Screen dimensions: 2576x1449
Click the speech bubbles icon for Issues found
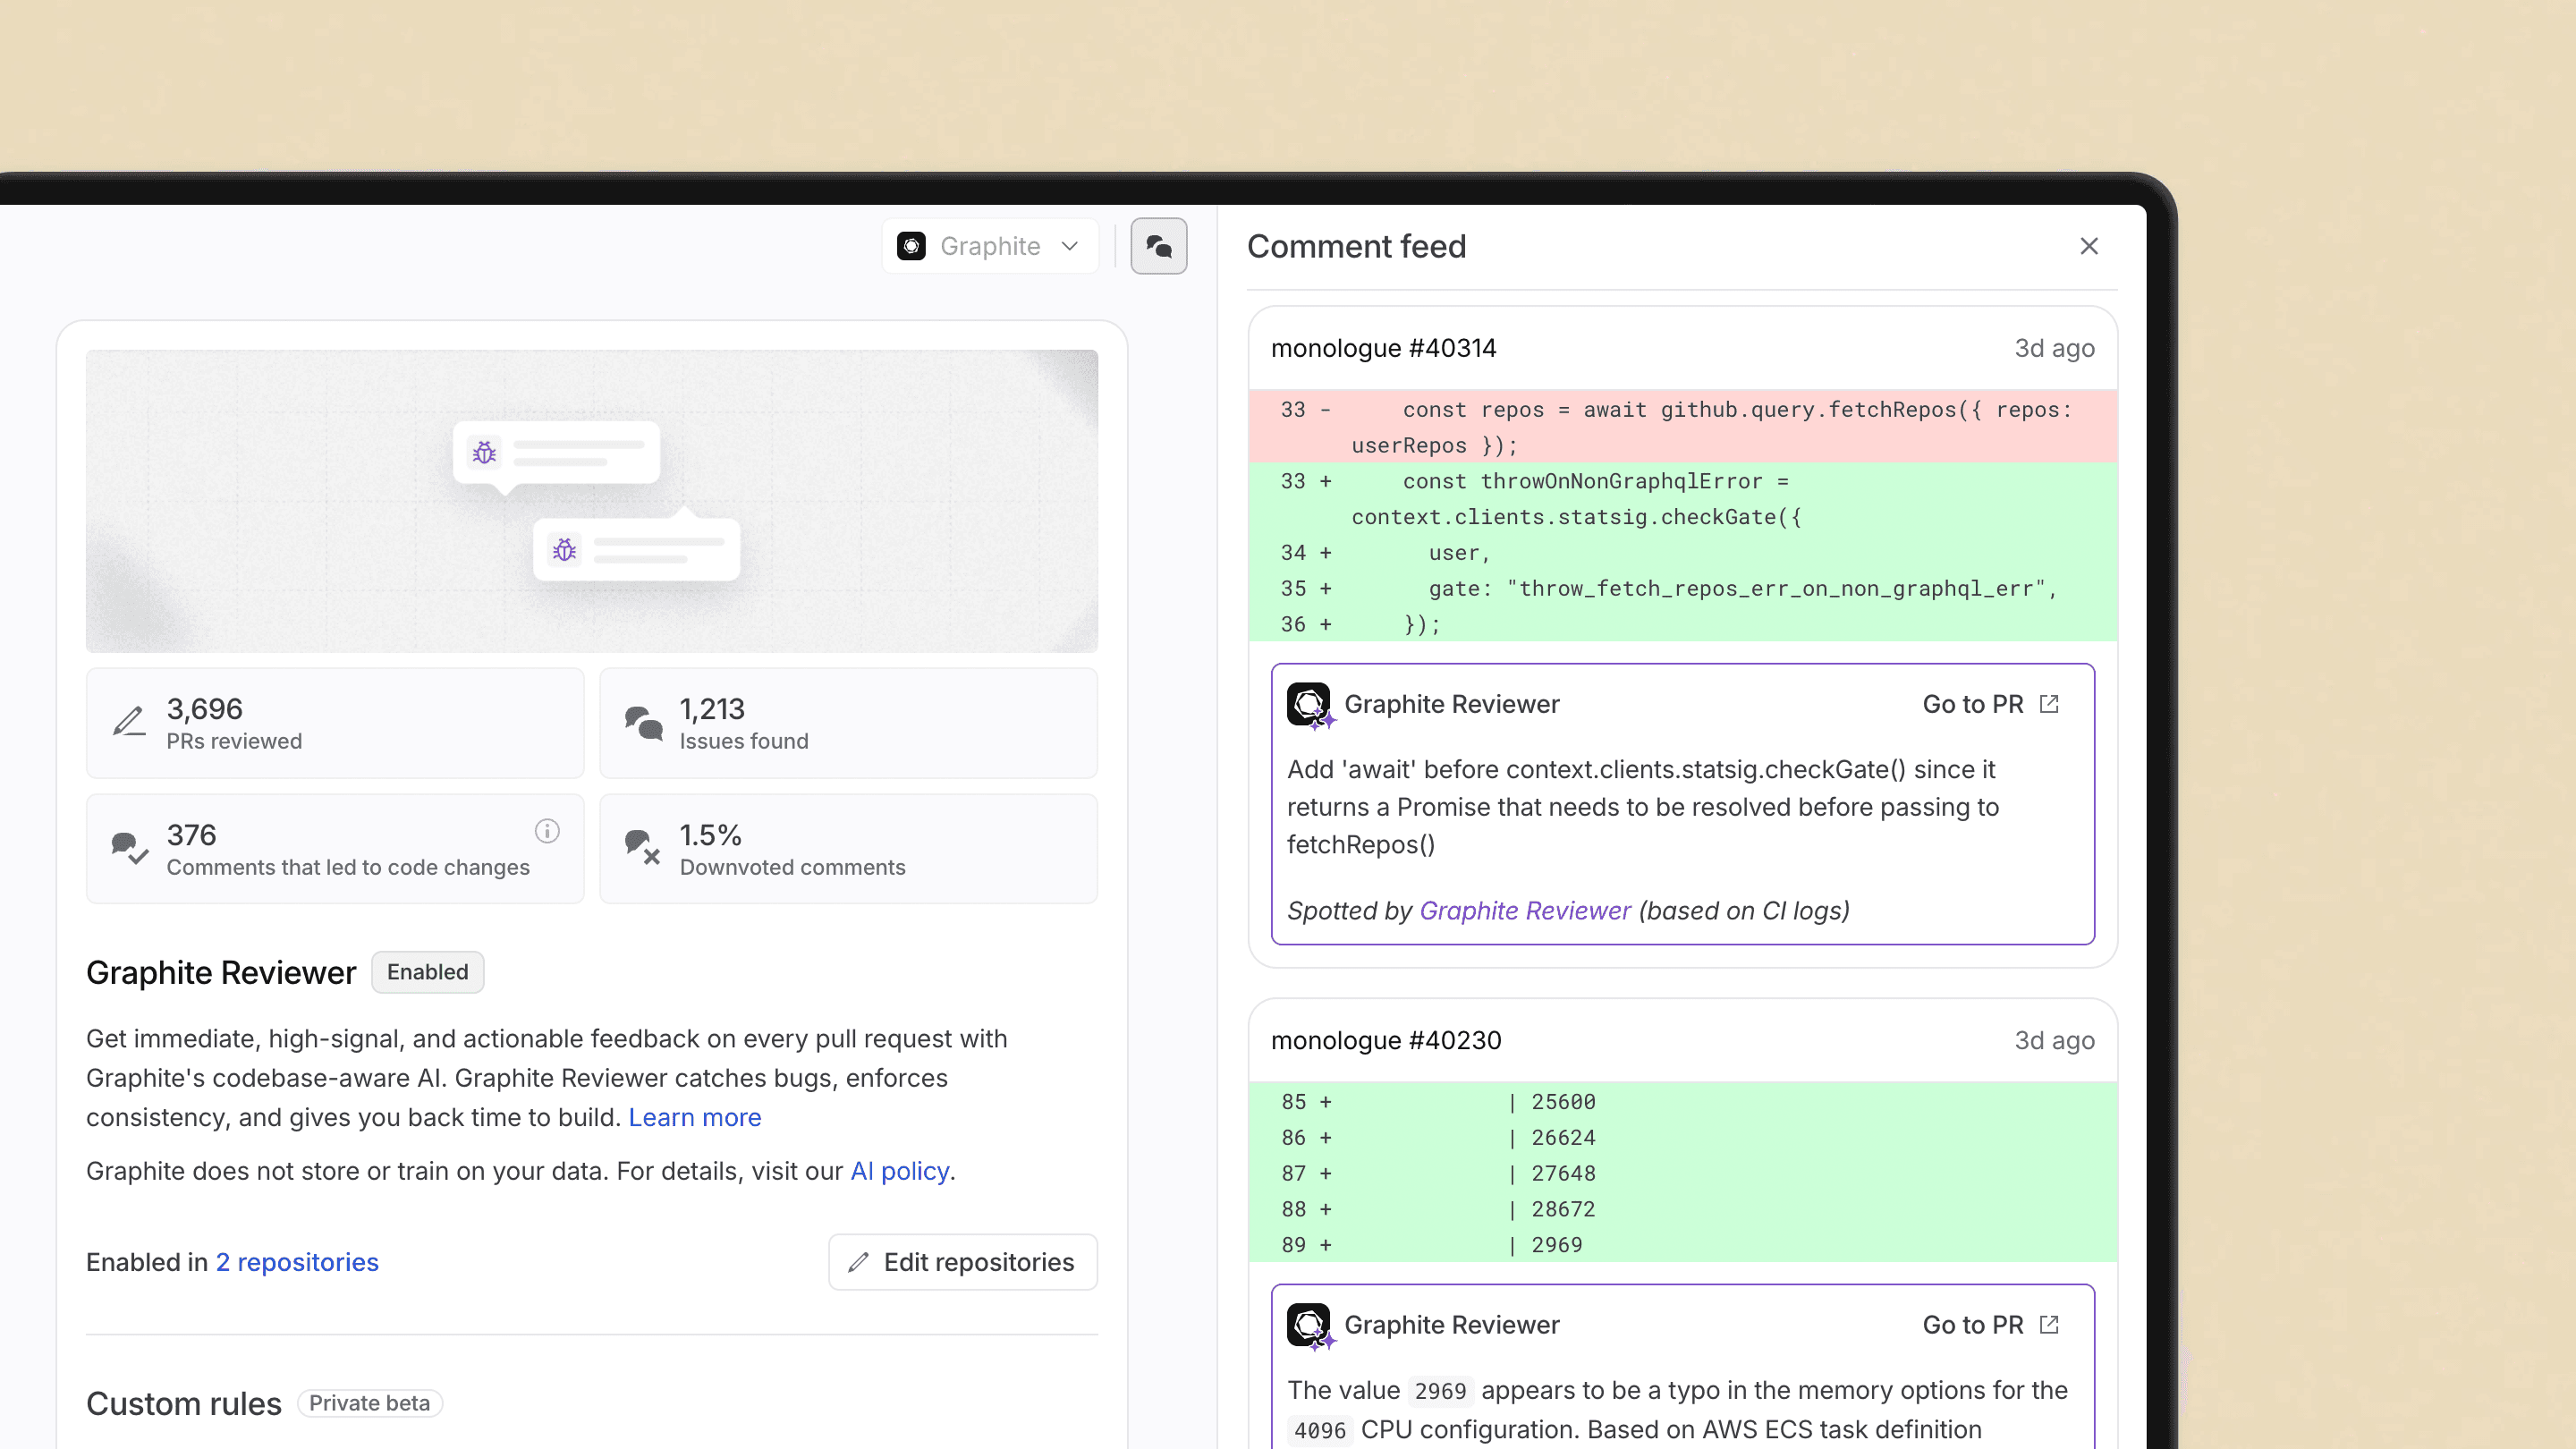click(643, 722)
